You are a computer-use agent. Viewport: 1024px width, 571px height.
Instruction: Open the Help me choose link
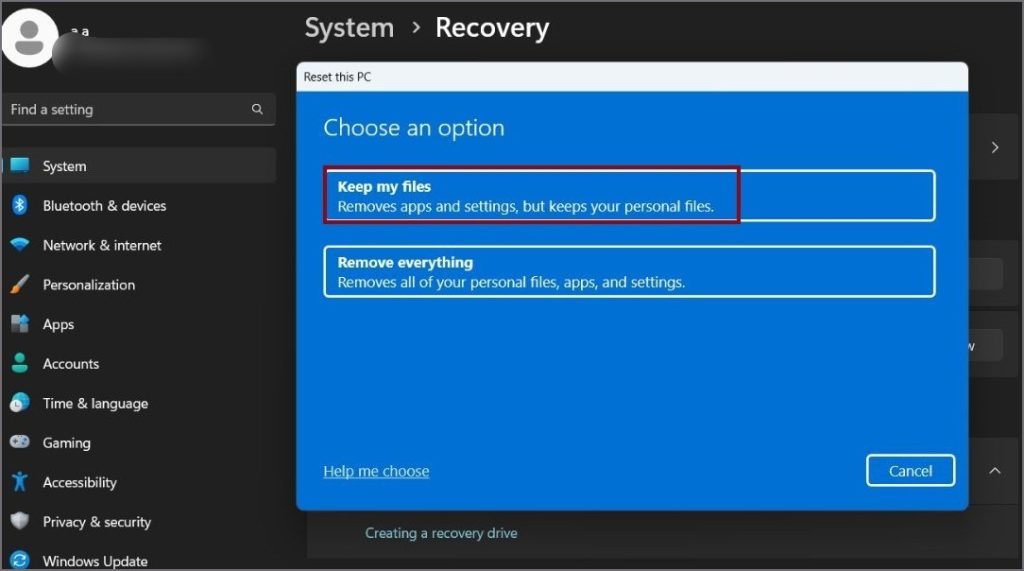(x=376, y=471)
